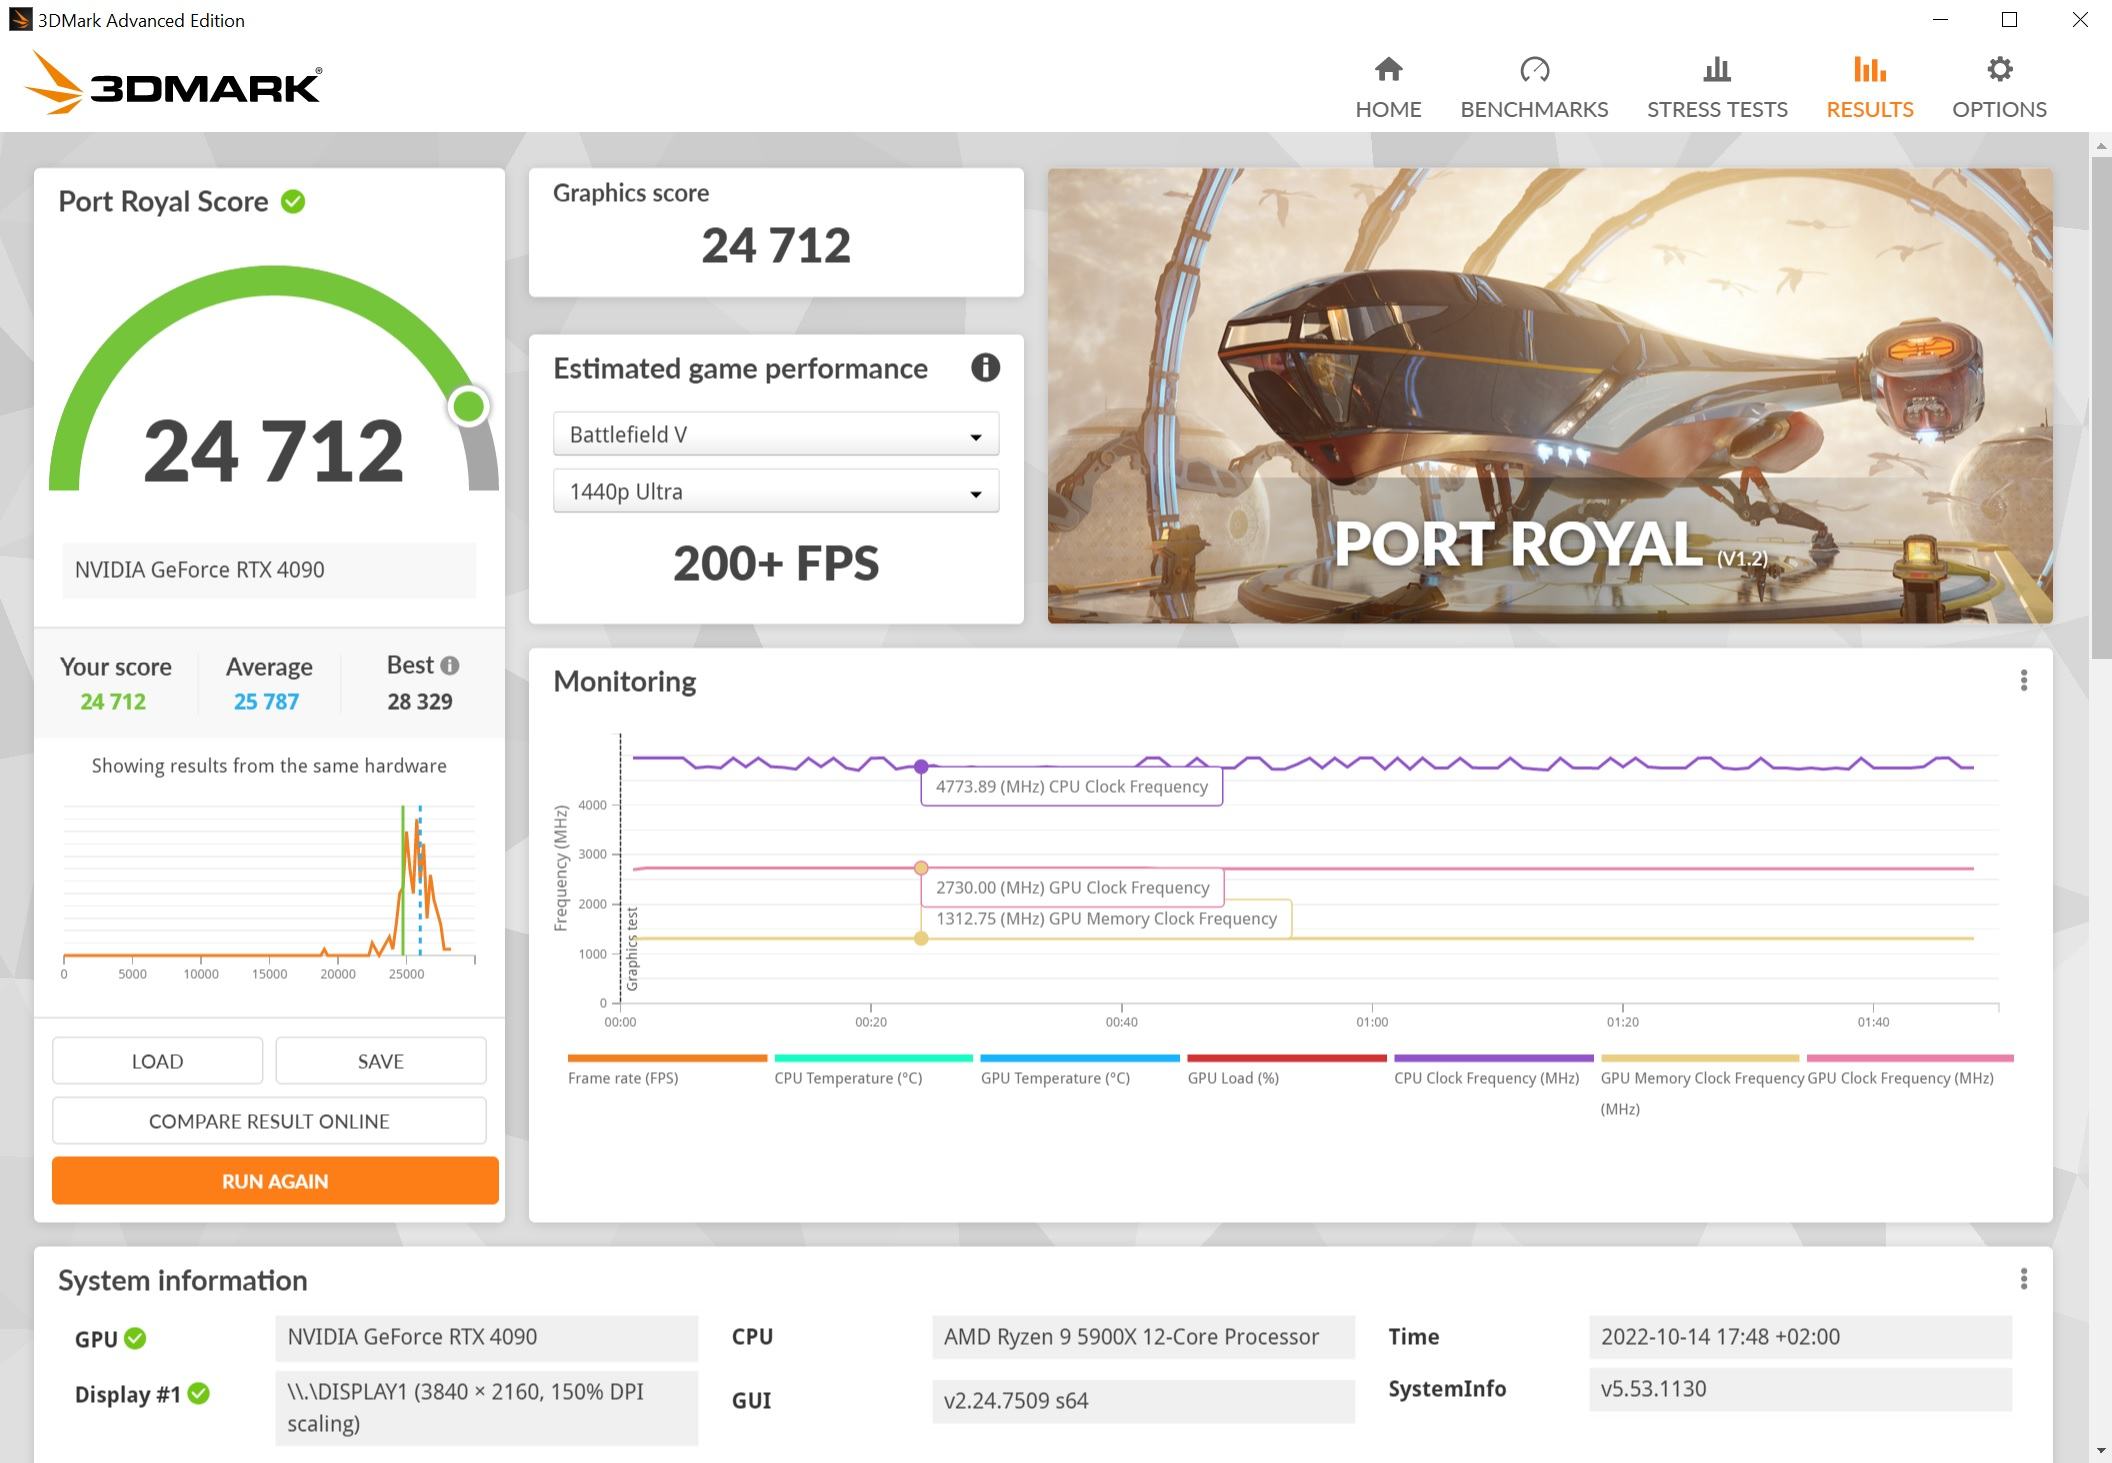This screenshot has height=1463, width=2112.
Task: Click the AMD Ryzen 9 5900X CPU field
Action: [x=1143, y=1337]
